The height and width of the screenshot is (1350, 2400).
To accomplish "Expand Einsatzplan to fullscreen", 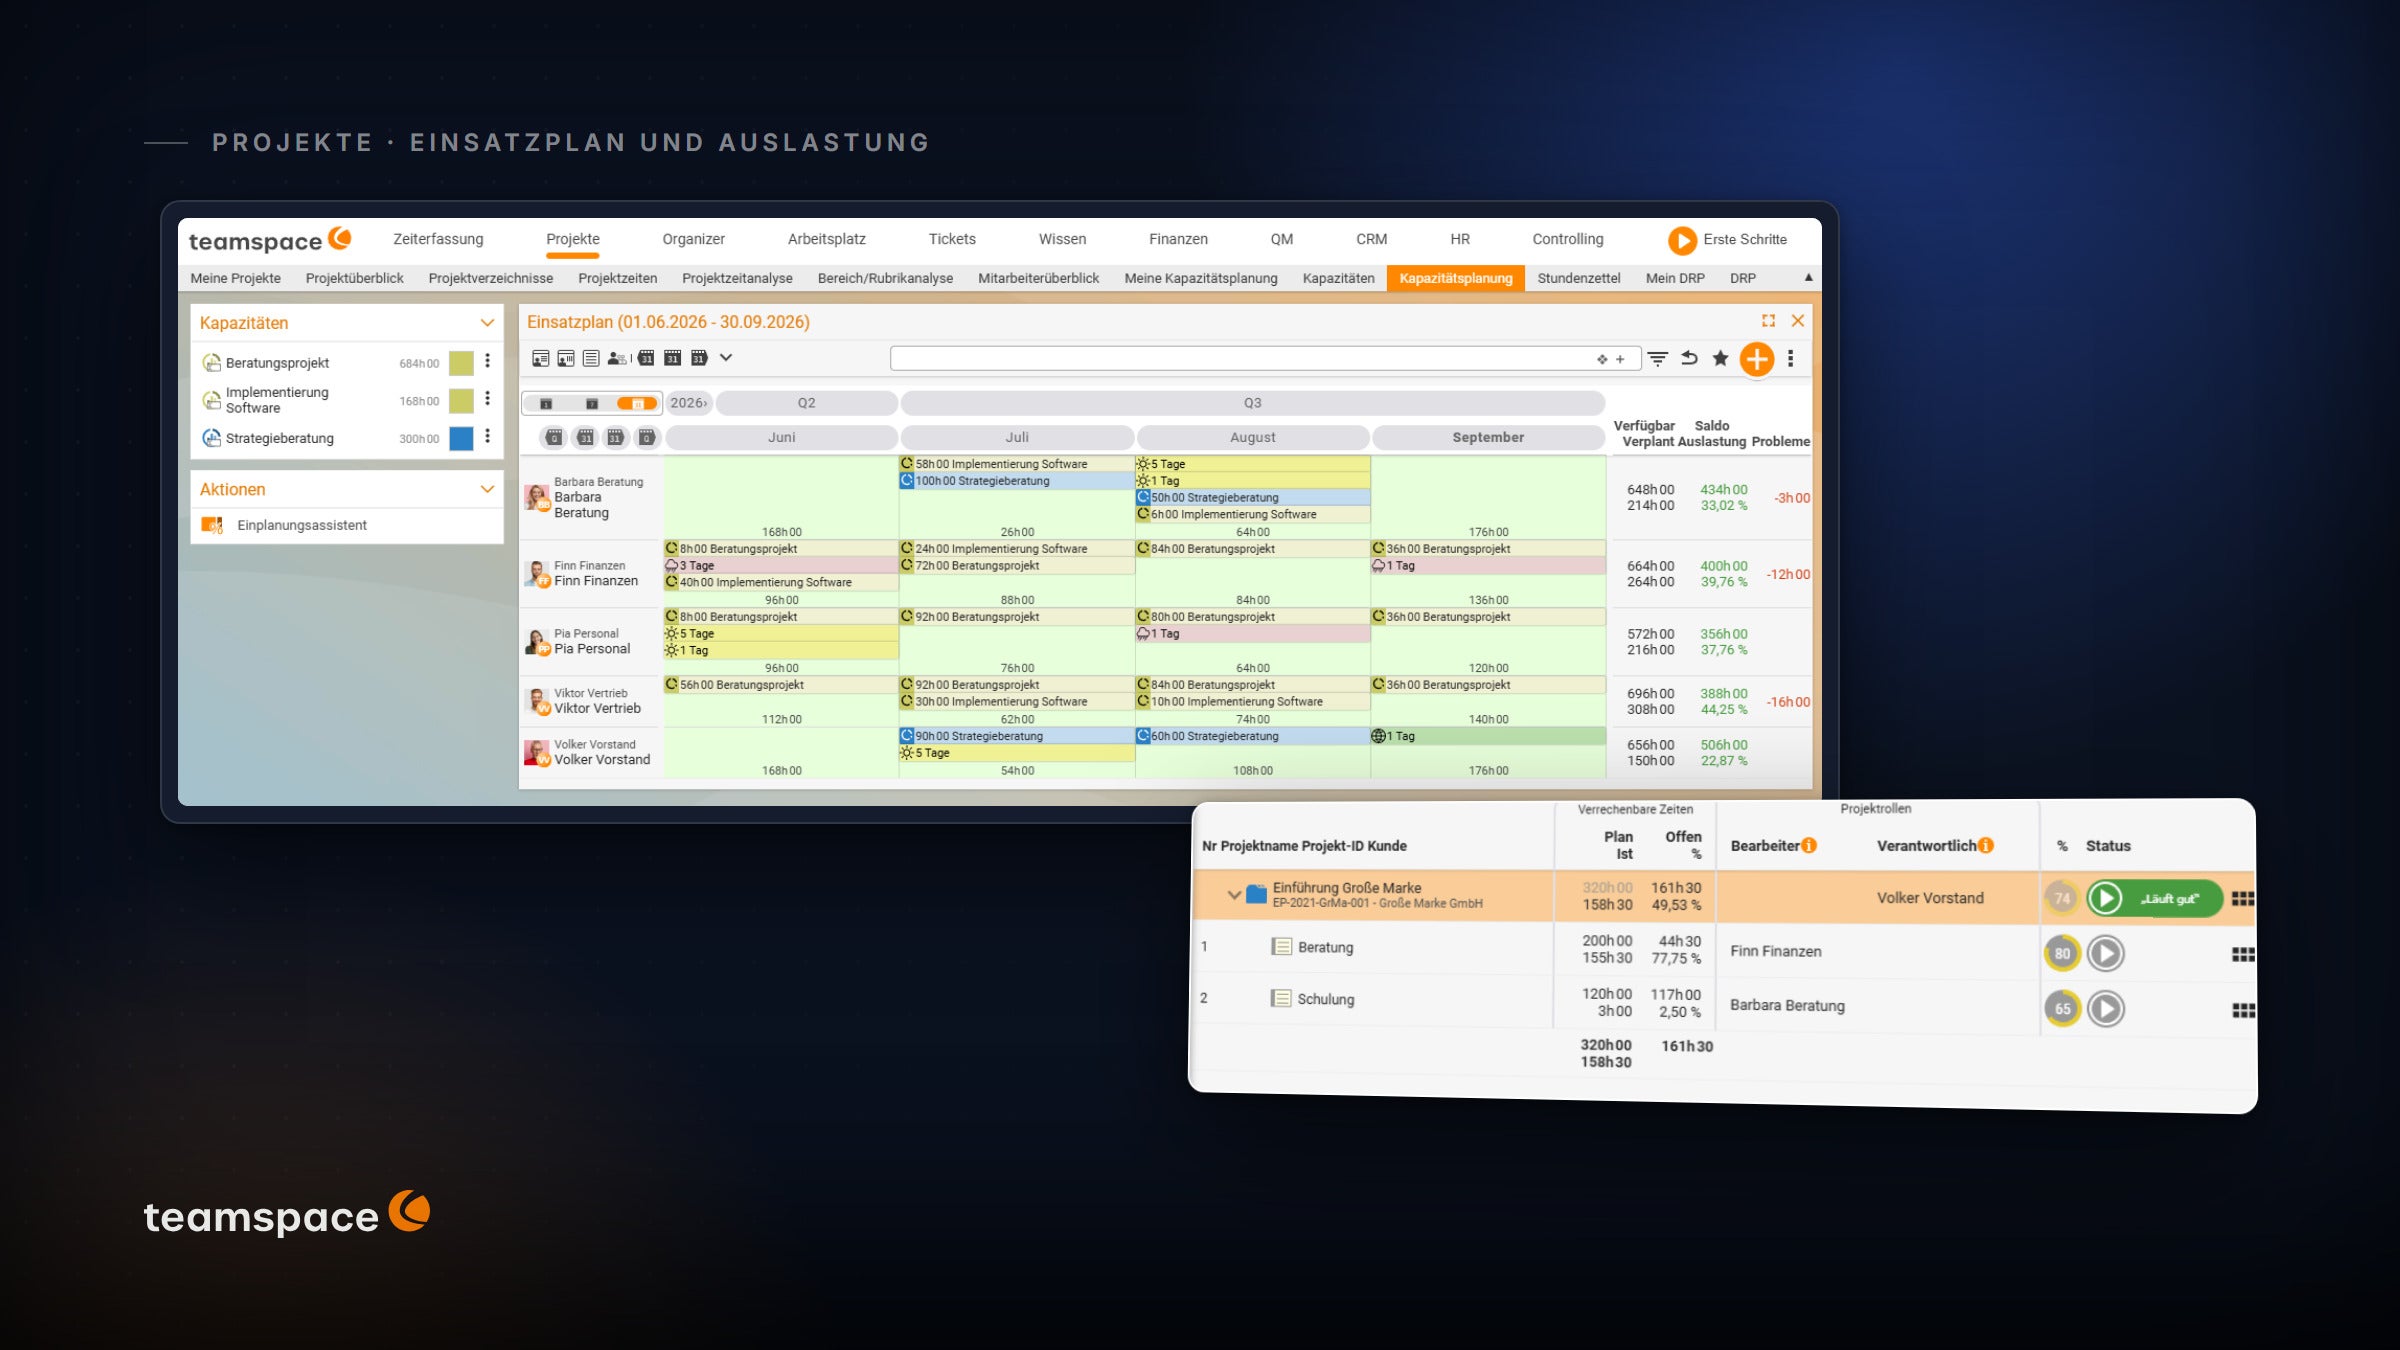I will click(1768, 321).
